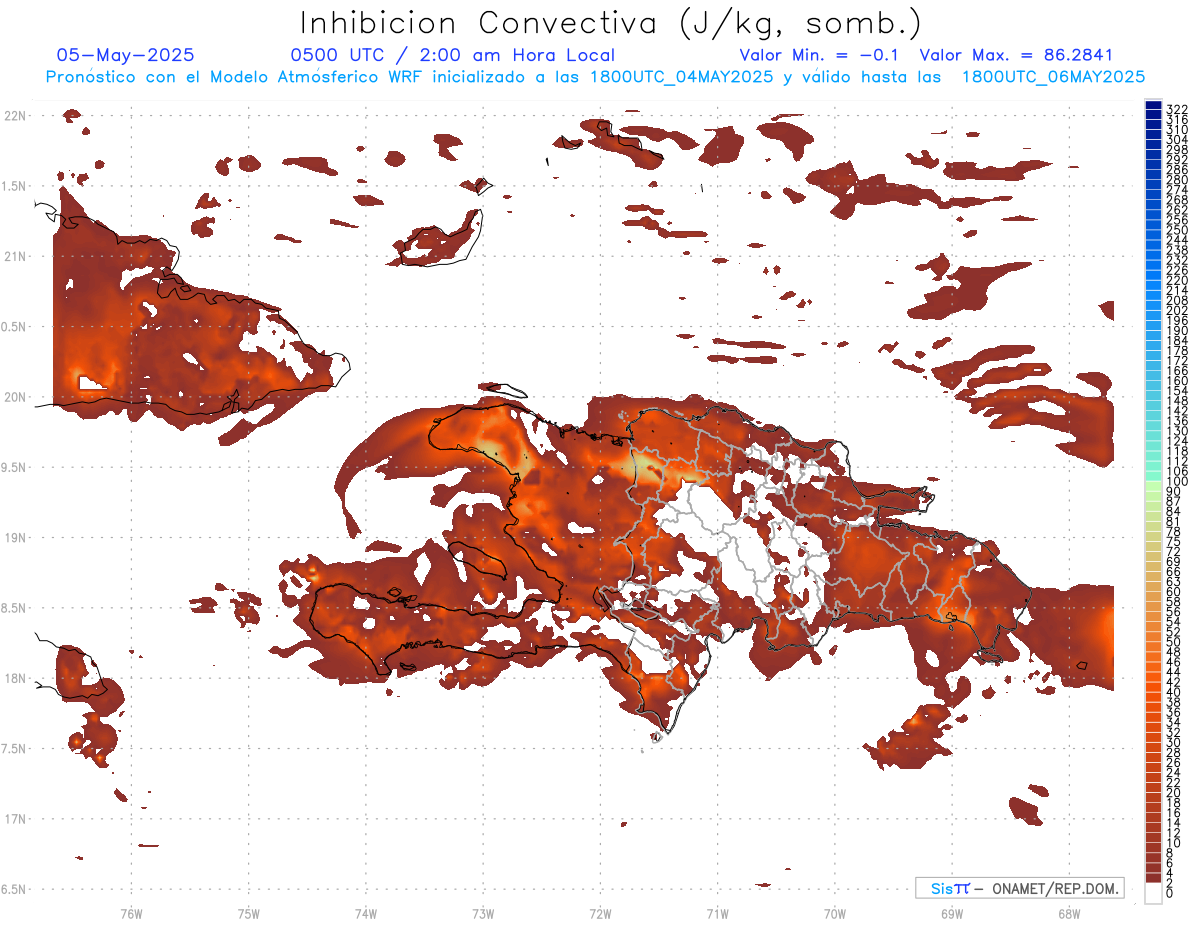Click the "0.5N" latitude label
Viewport: 1200px width, 927px height.
pyautogui.click(x=14, y=327)
